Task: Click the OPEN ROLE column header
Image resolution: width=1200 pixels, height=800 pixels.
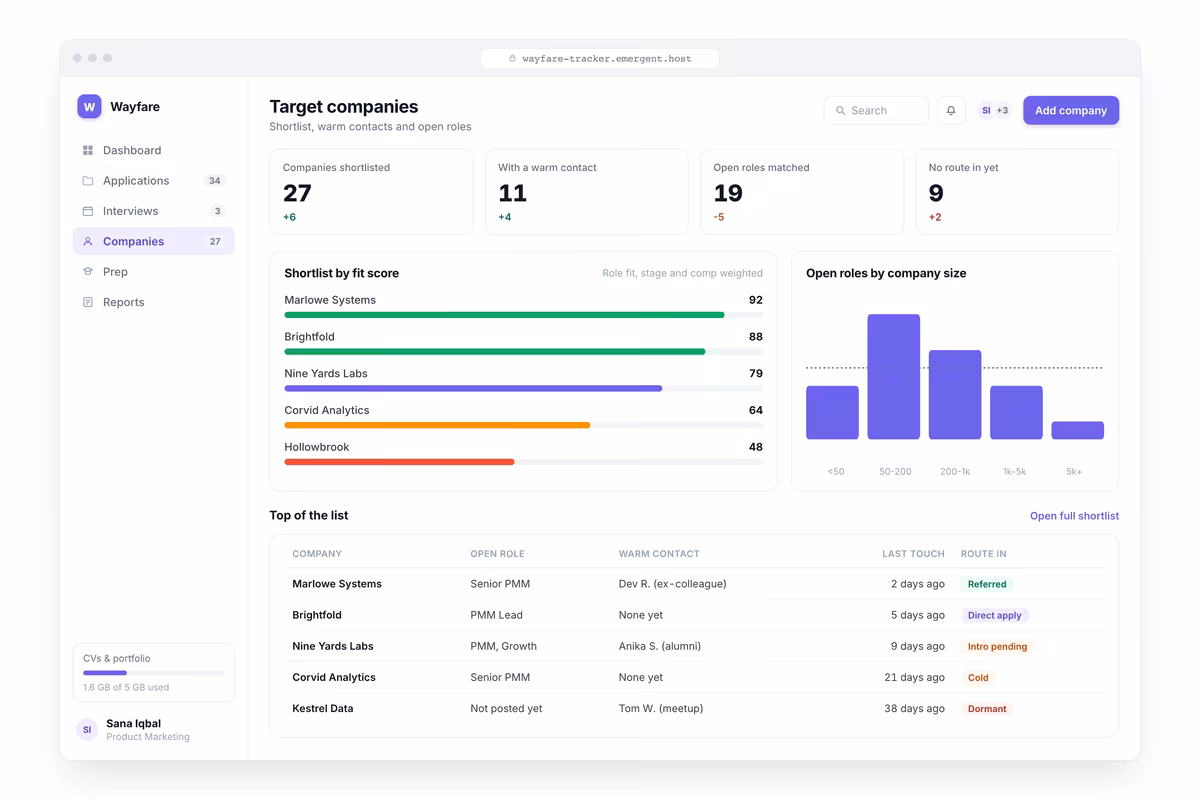Action: pyautogui.click(x=497, y=554)
